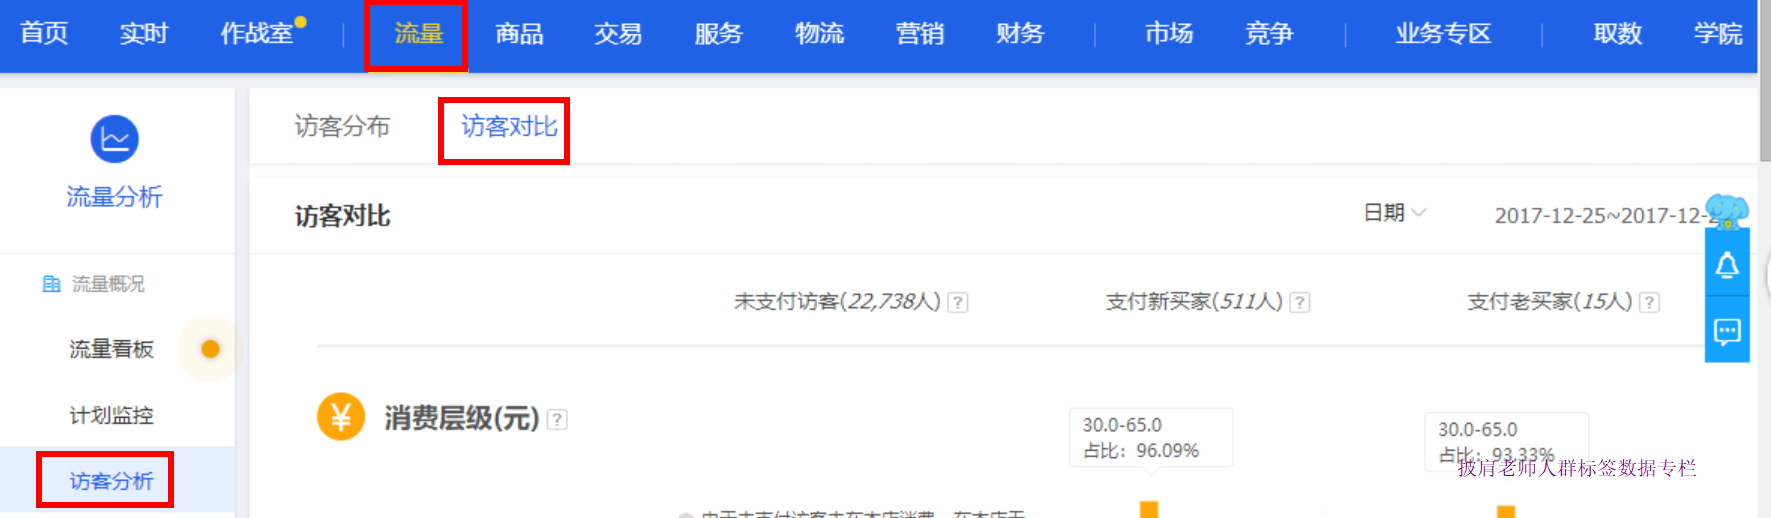Open 作战室 in the top navigation
Viewport: 1771px width, 518px height.
(x=257, y=34)
